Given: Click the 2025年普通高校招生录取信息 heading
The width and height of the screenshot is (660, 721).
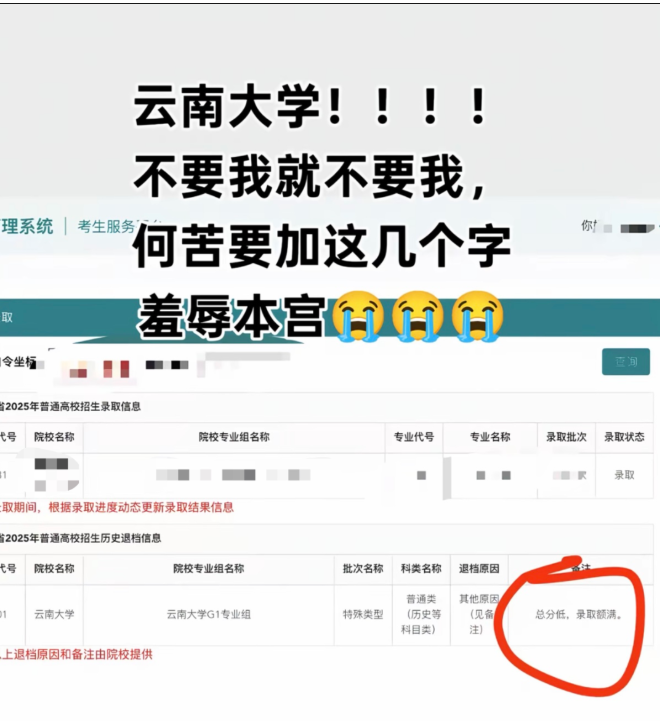Looking at the screenshot, I should (73, 406).
